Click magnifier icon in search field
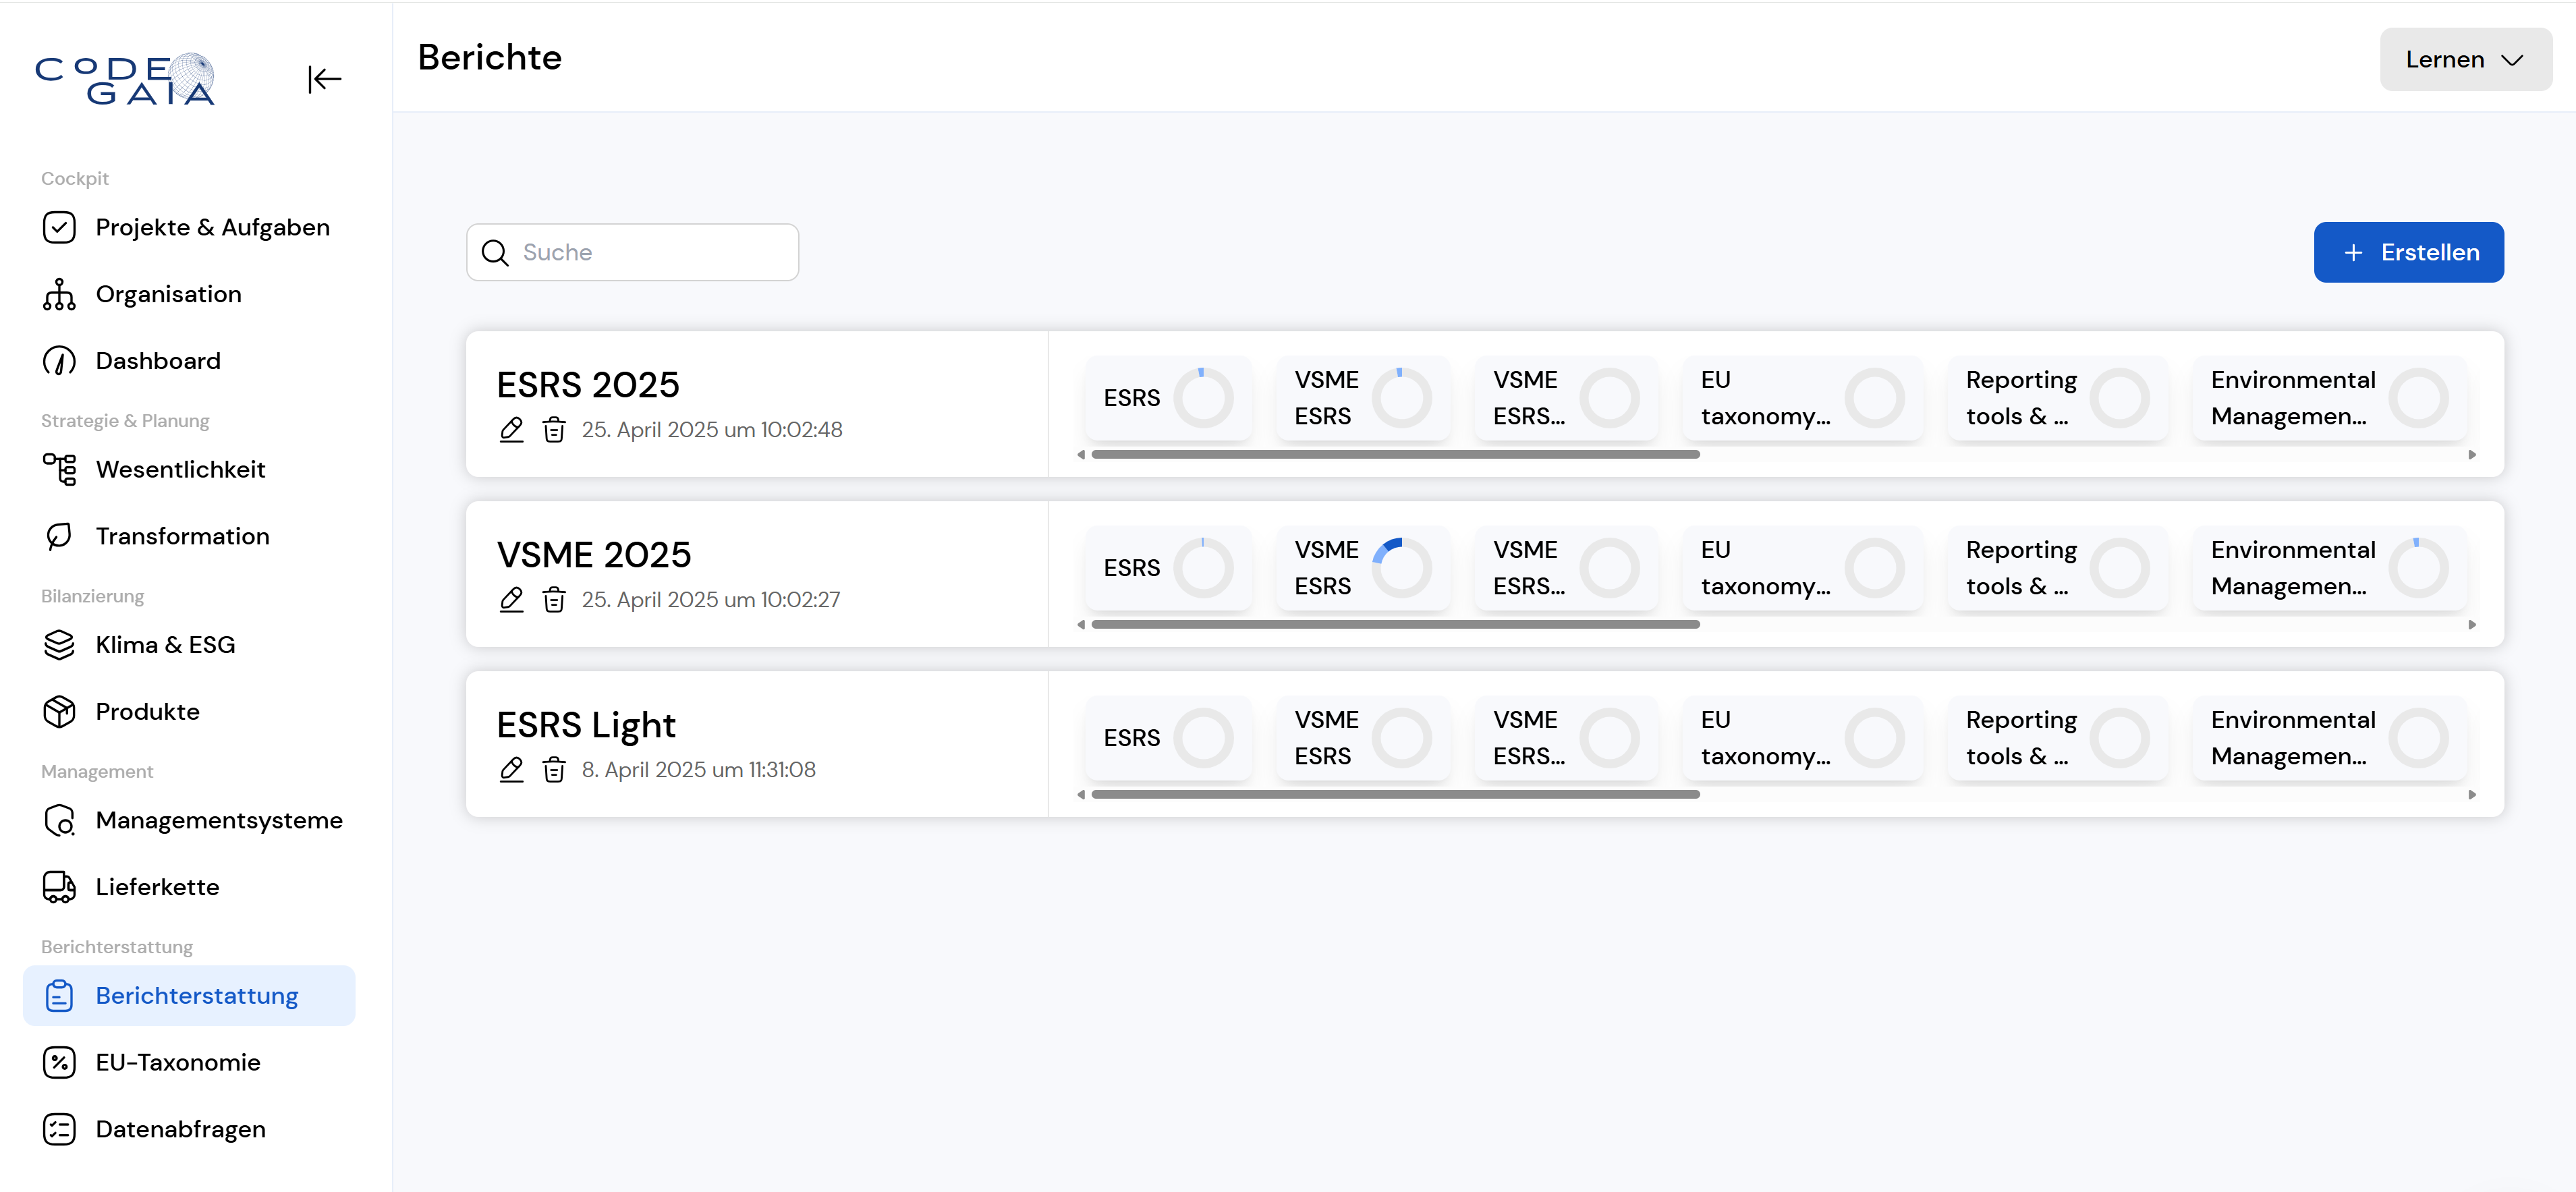This screenshot has height=1192, width=2576. pos(495,253)
